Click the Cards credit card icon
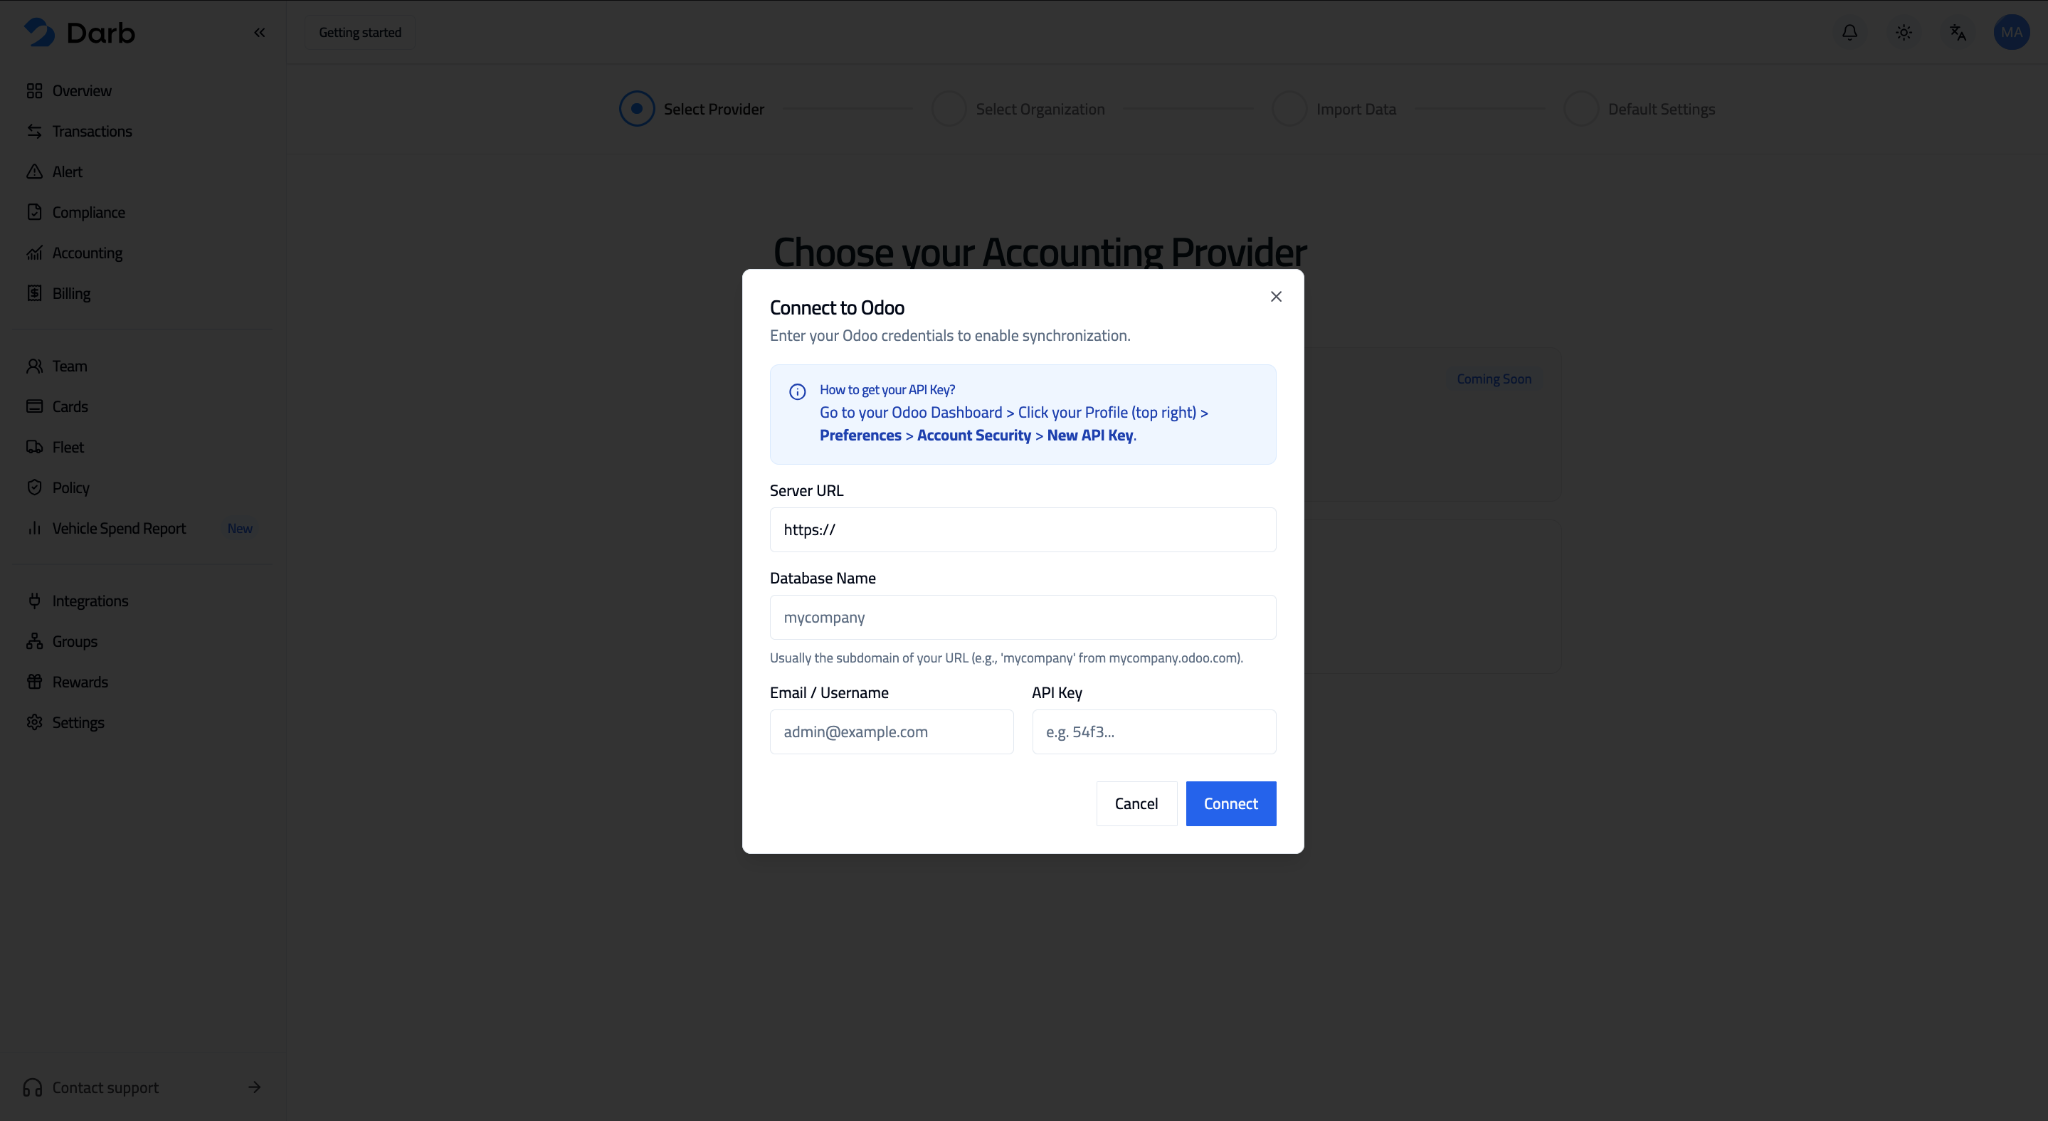2048x1121 pixels. point(35,406)
